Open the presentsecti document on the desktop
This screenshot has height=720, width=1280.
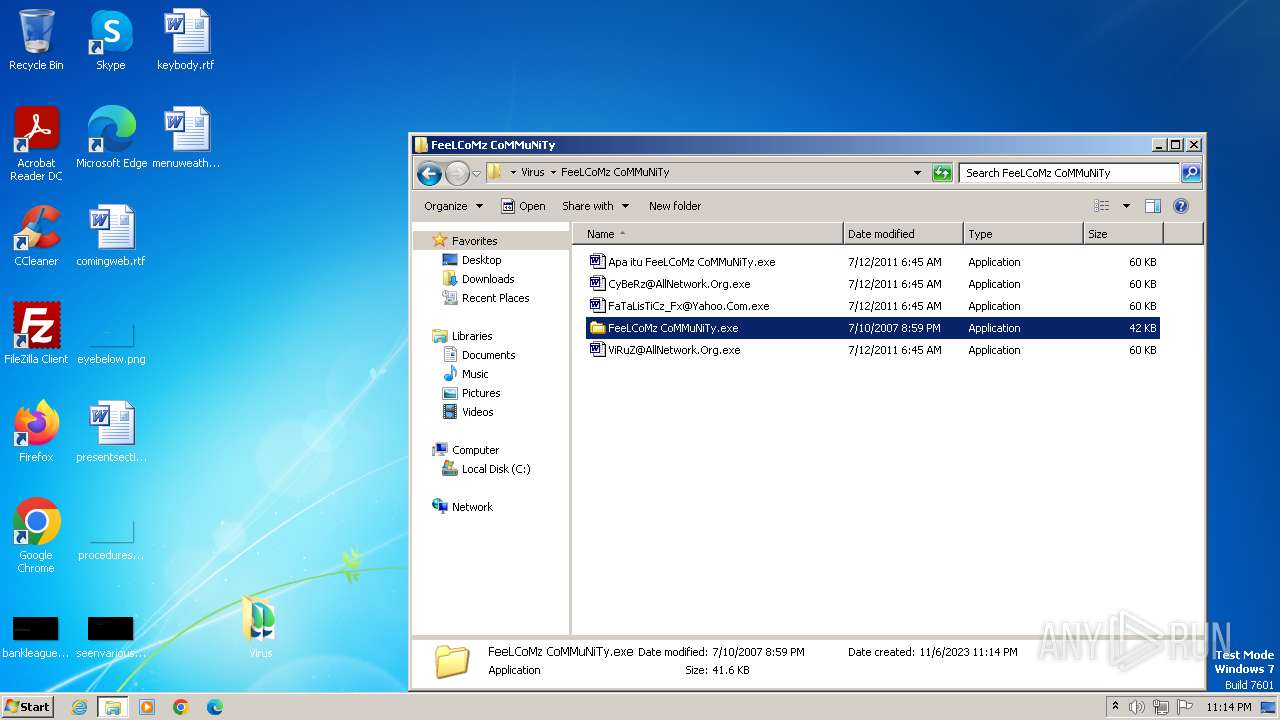(x=111, y=432)
